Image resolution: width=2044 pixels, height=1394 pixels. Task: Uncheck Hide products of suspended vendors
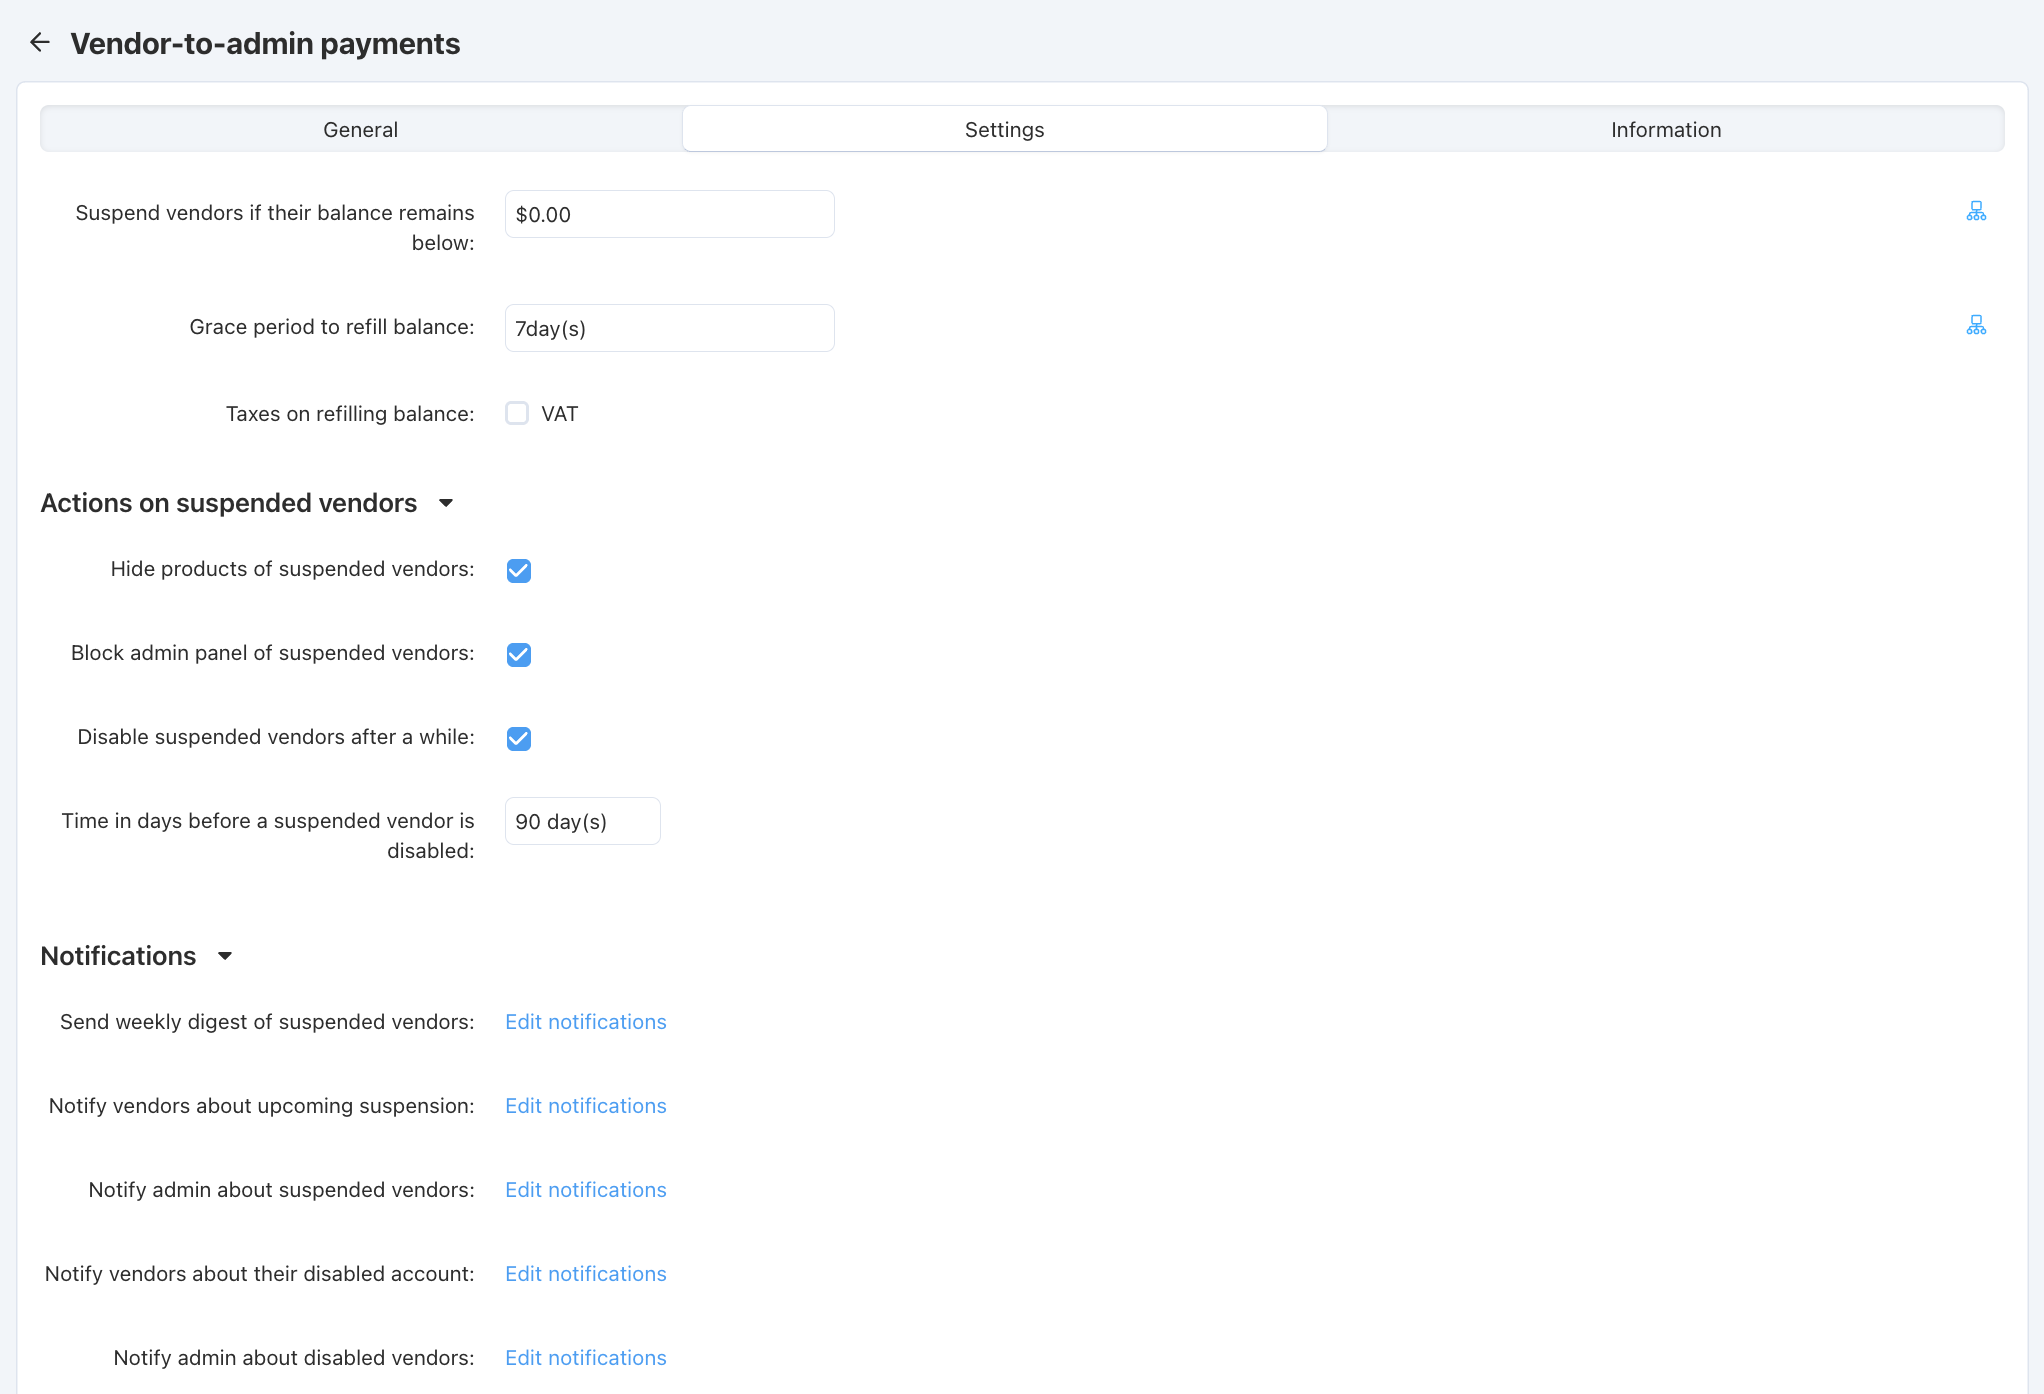519,570
